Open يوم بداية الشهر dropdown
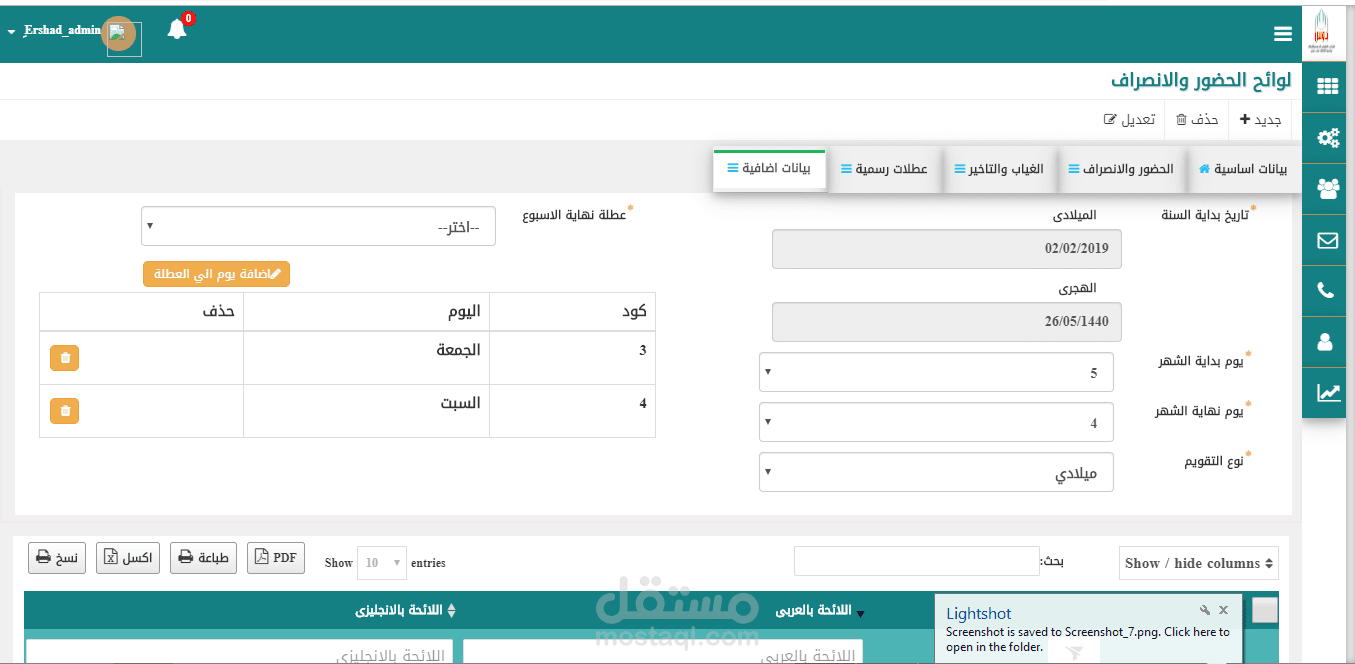 point(936,372)
